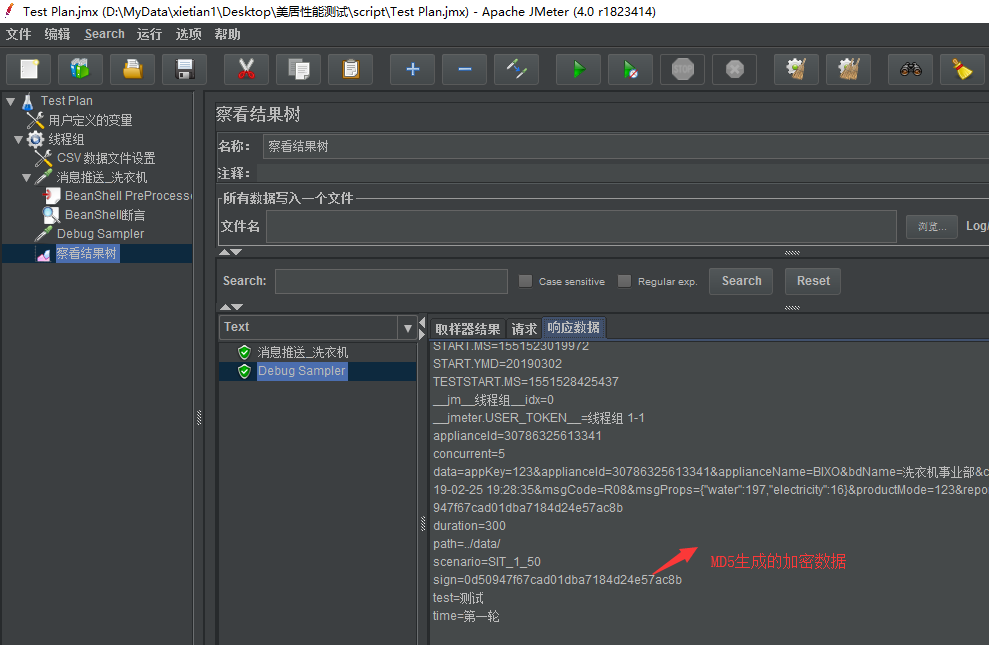
Task: Open the 编辑 menu
Action: 57,35
